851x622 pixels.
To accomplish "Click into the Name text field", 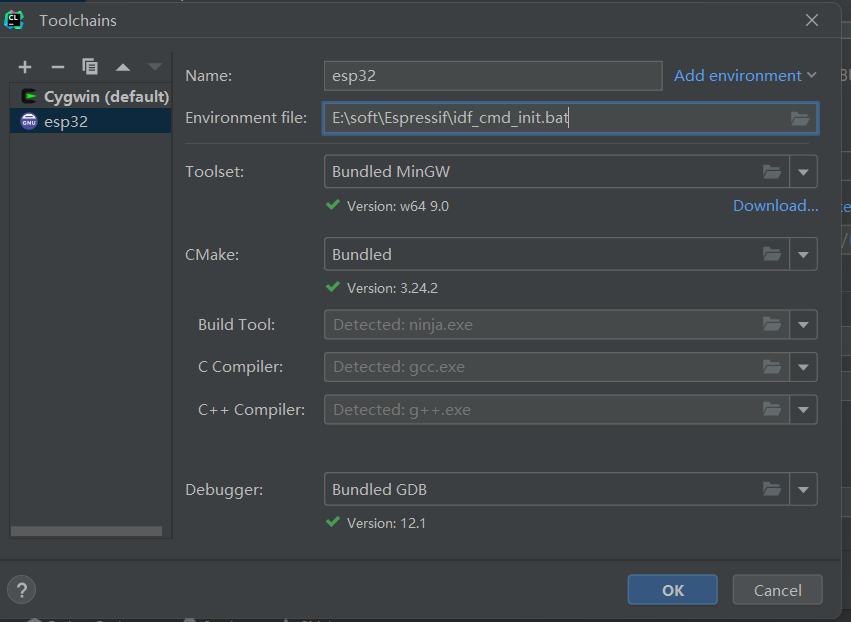I will [493, 76].
